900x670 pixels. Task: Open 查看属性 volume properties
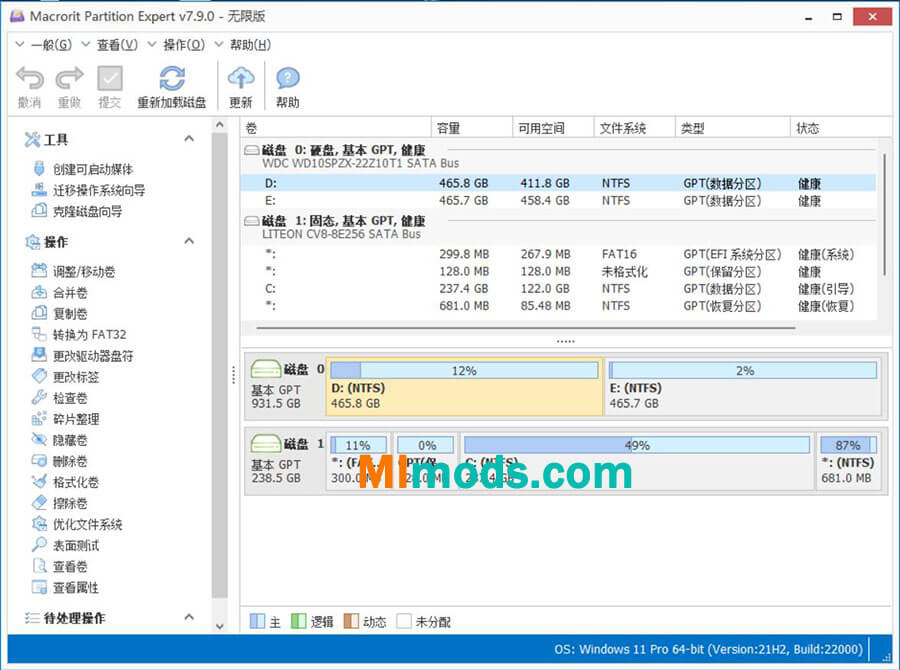click(x=65, y=587)
